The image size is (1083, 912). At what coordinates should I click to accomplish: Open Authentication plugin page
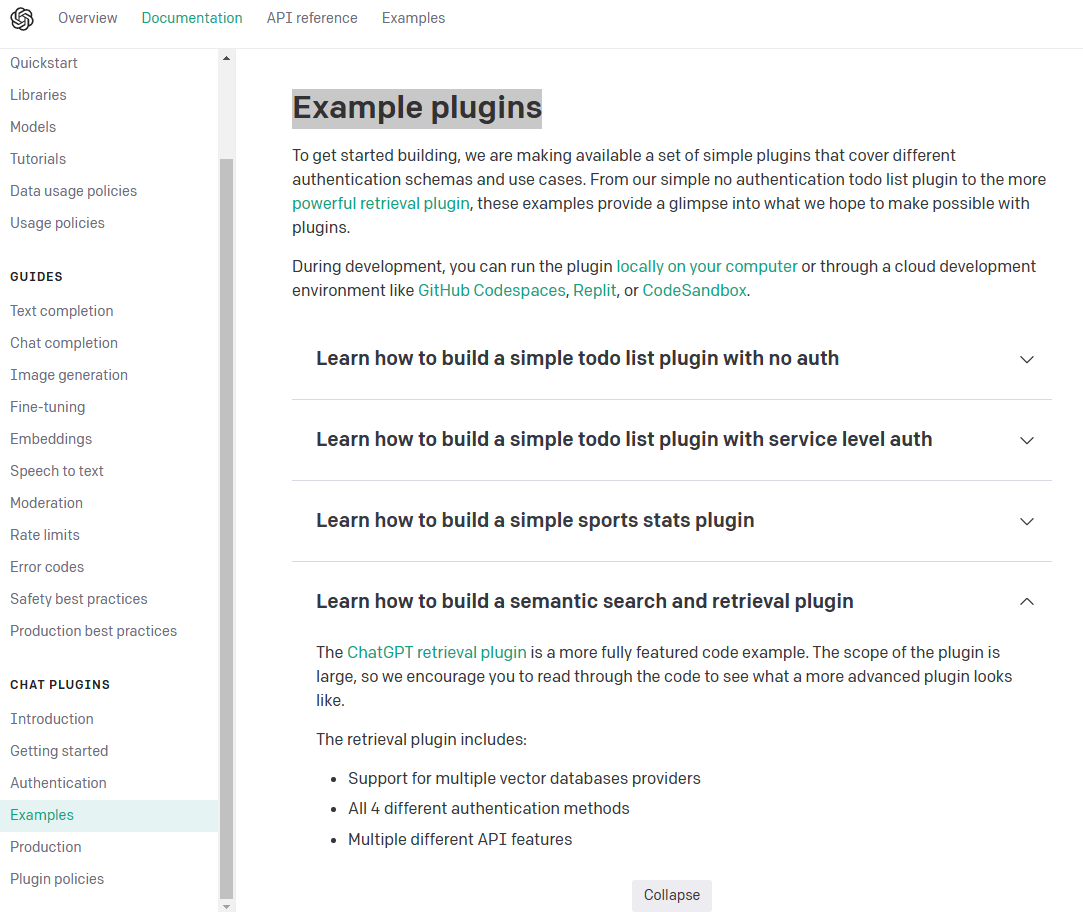pos(58,783)
